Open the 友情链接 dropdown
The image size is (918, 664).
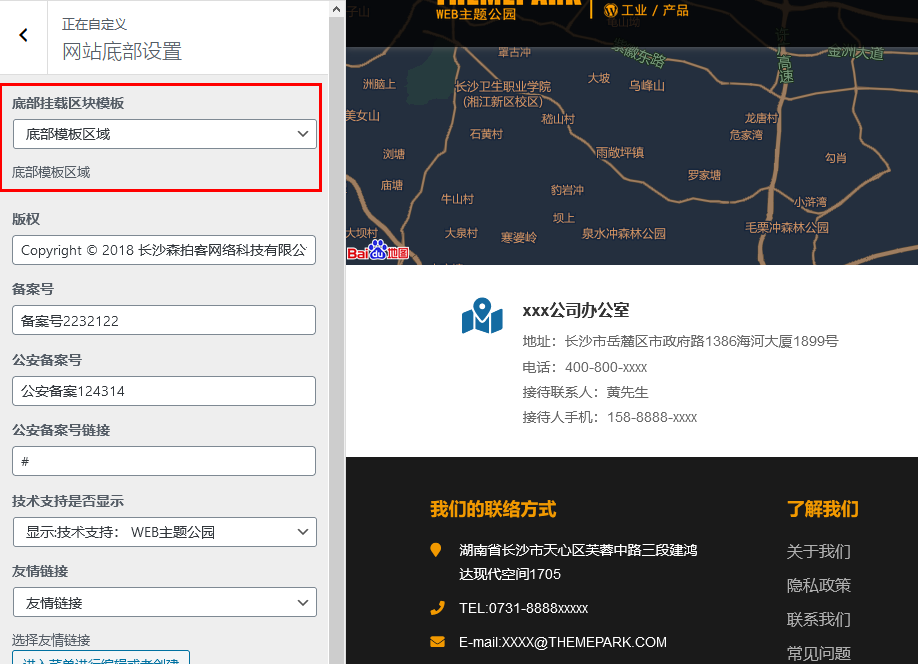pos(164,602)
